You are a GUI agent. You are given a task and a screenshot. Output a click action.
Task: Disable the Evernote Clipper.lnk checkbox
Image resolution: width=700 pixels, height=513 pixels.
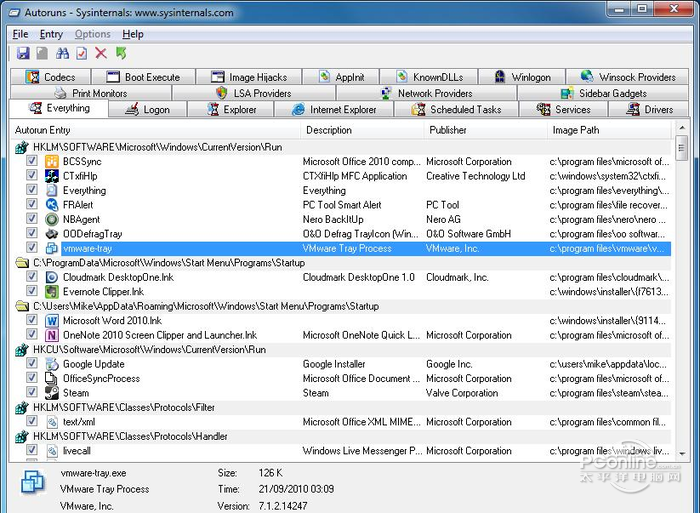coord(32,292)
